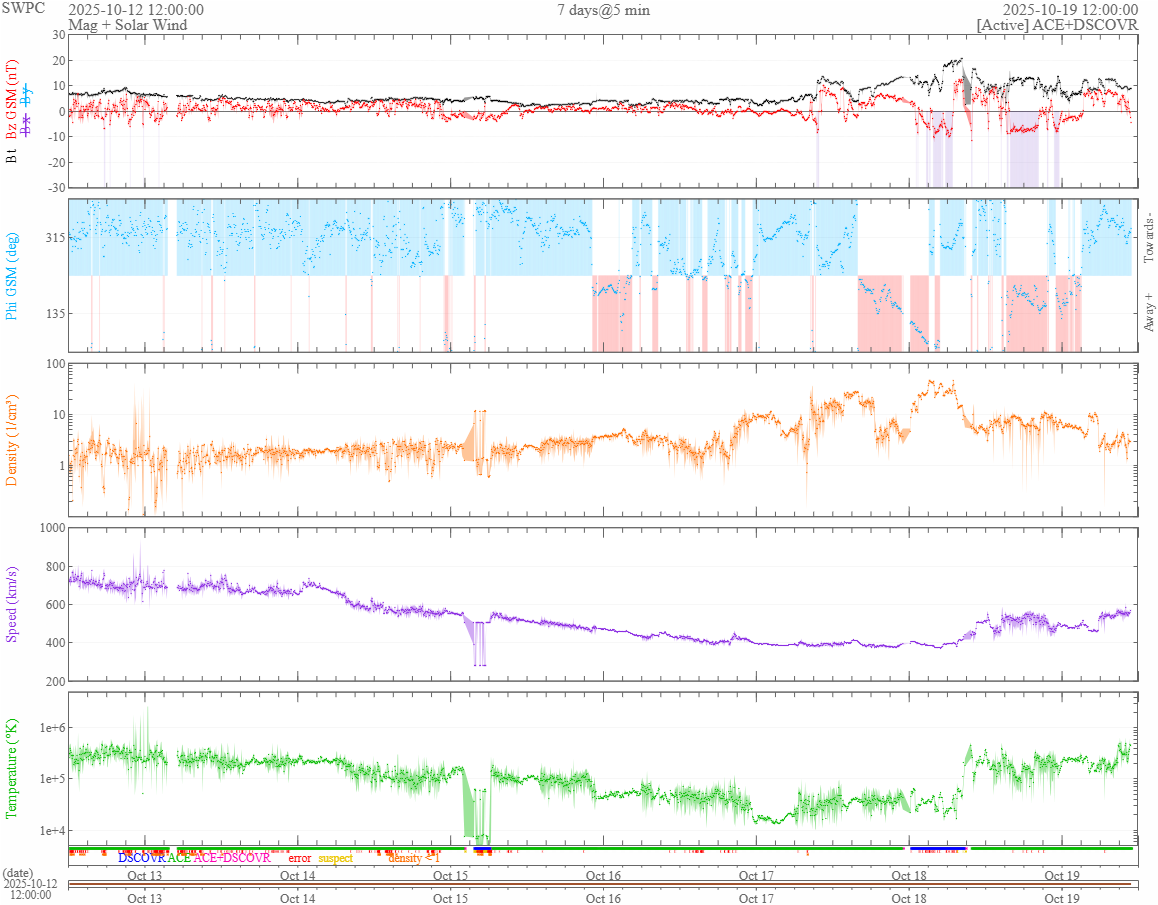Click the 800 tick on Speed axis

coord(55,567)
